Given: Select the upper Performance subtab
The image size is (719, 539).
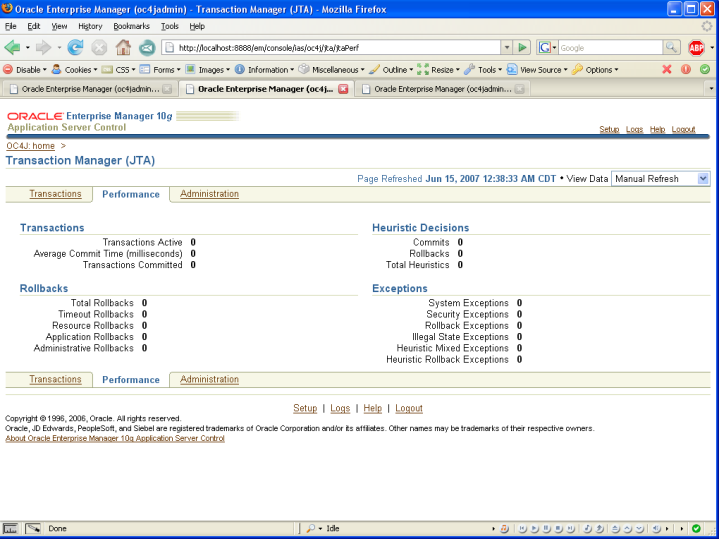Looking at the screenshot, I should click(131, 194).
